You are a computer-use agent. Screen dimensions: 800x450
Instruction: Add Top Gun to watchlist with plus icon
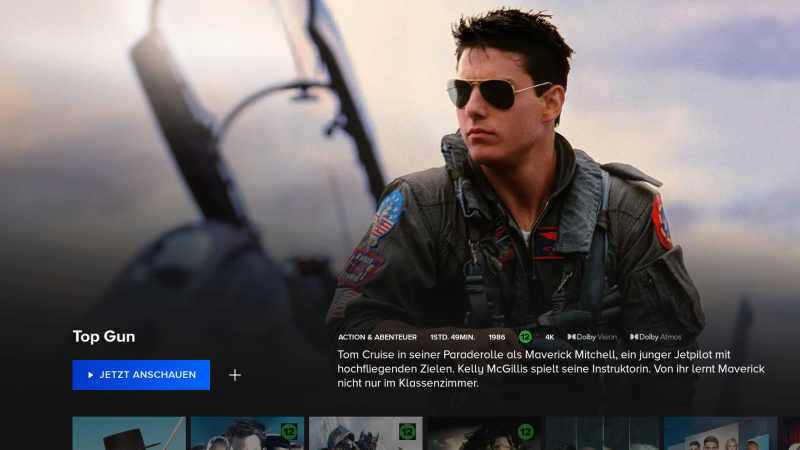[x=235, y=375]
